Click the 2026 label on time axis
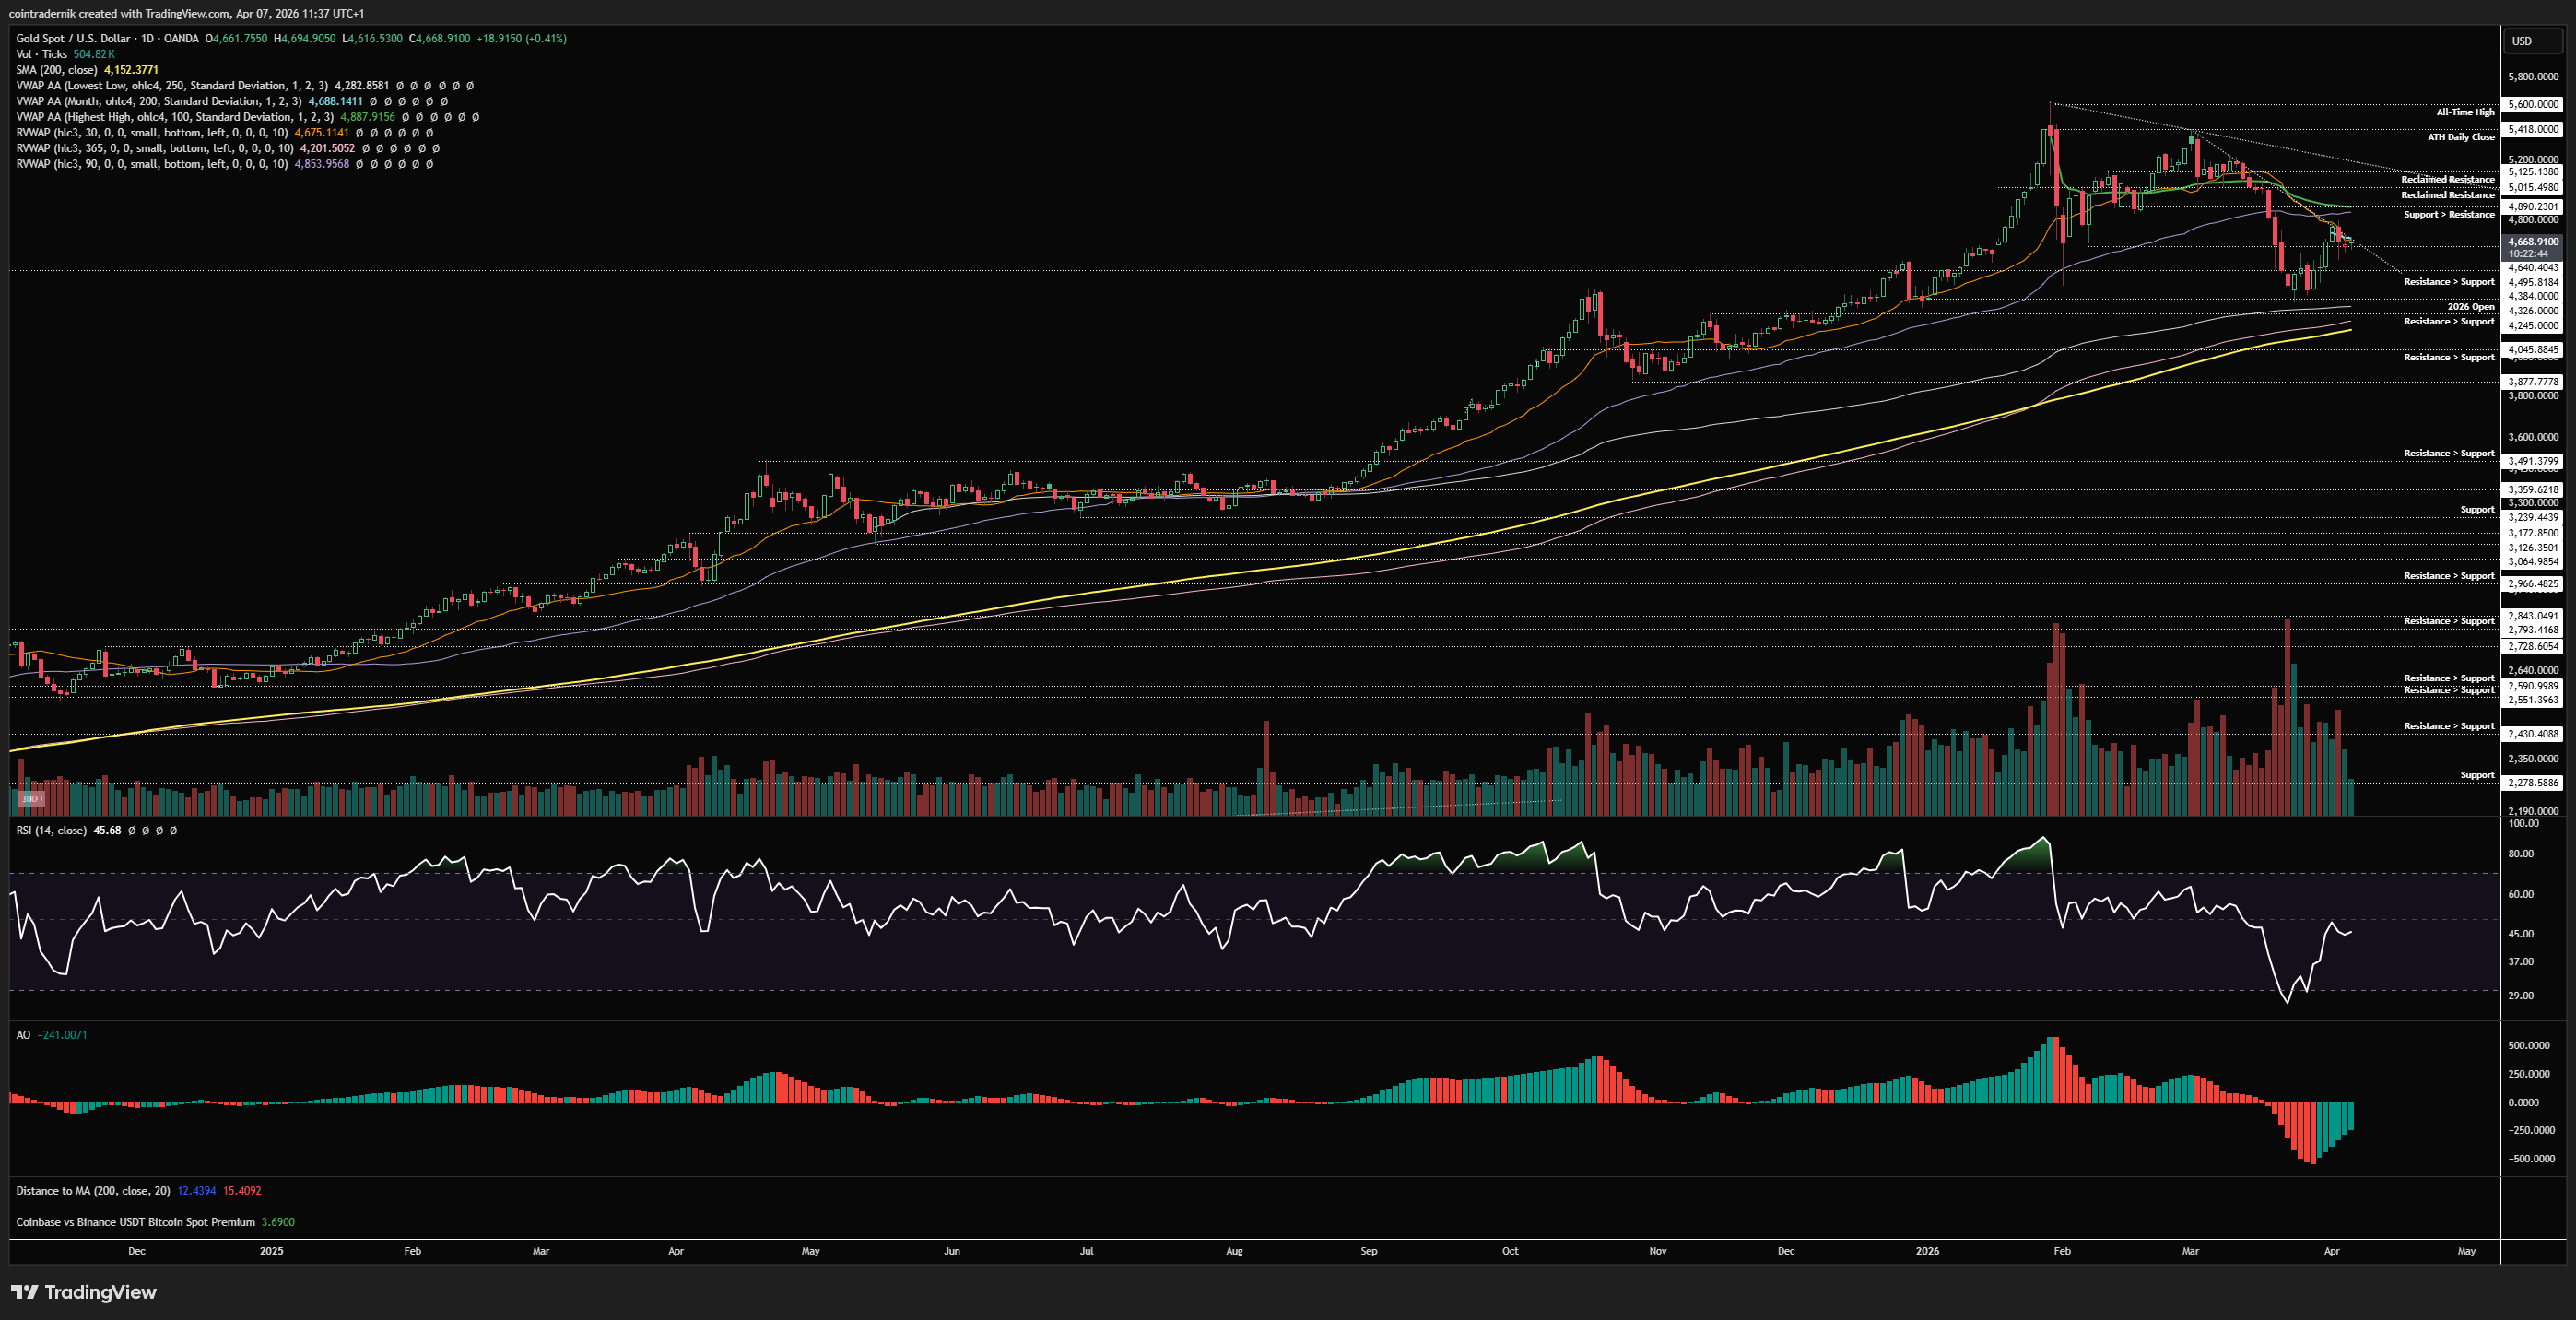 (x=1926, y=1251)
